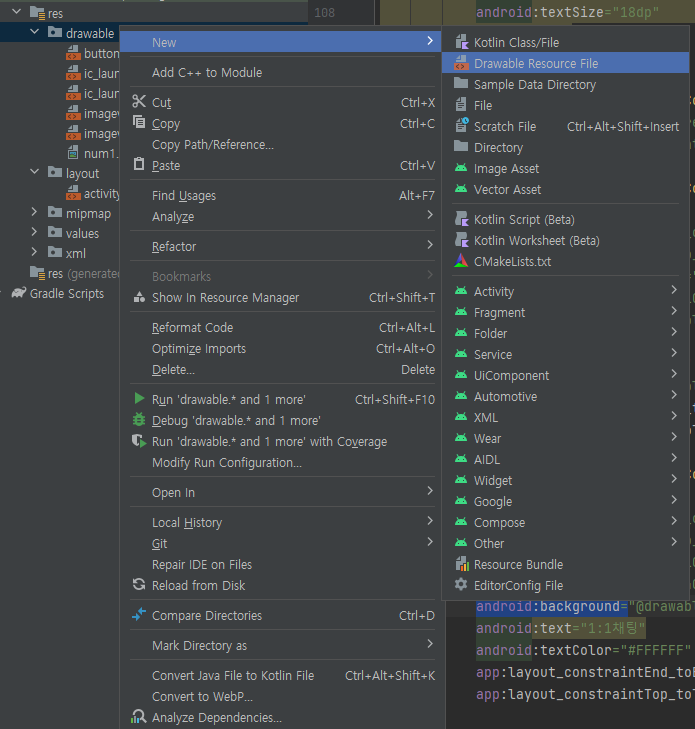Click the Kotlin Worksheet (Beta) icon
This screenshot has height=729, width=695.
(x=461, y=240)
